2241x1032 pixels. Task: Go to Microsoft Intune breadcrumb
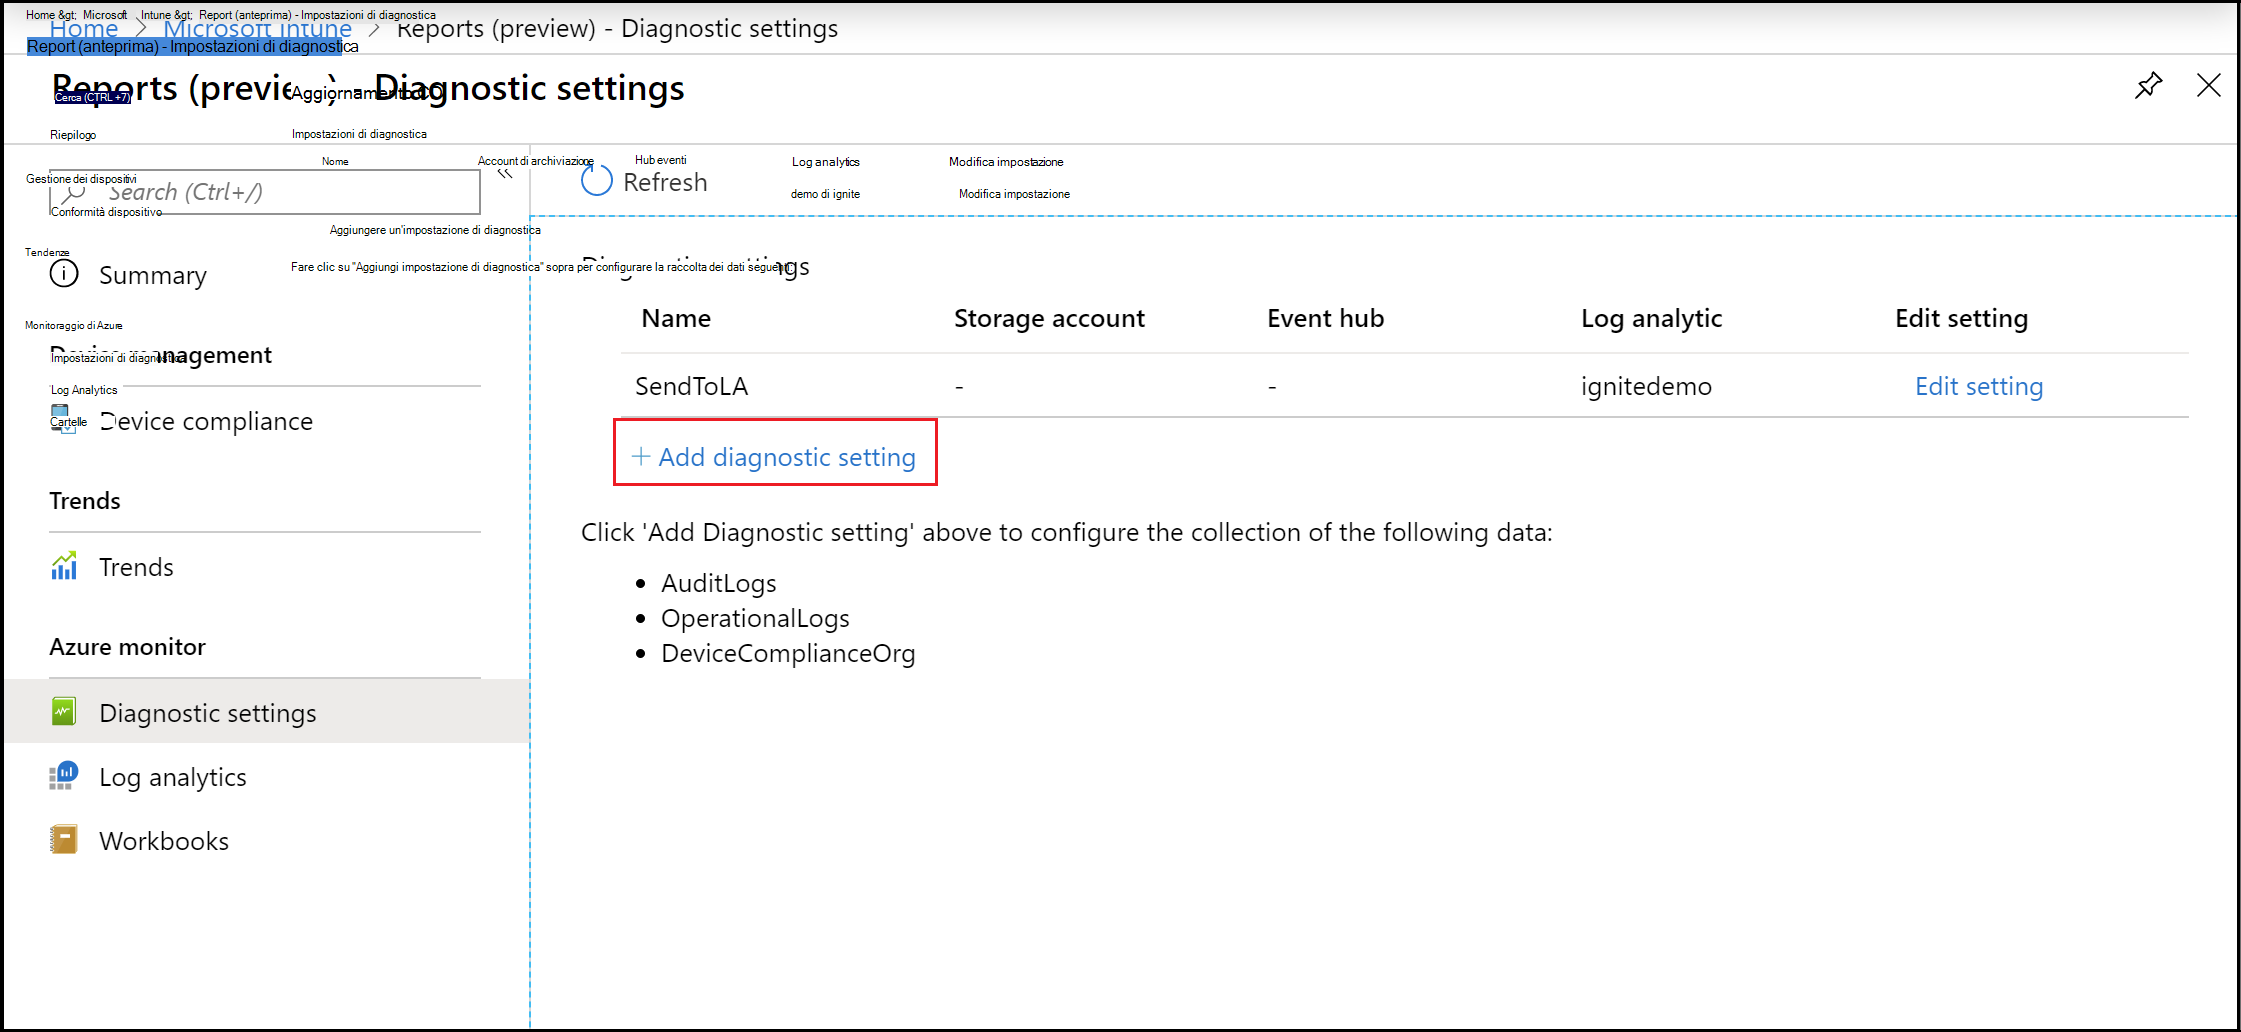(258, 29)
